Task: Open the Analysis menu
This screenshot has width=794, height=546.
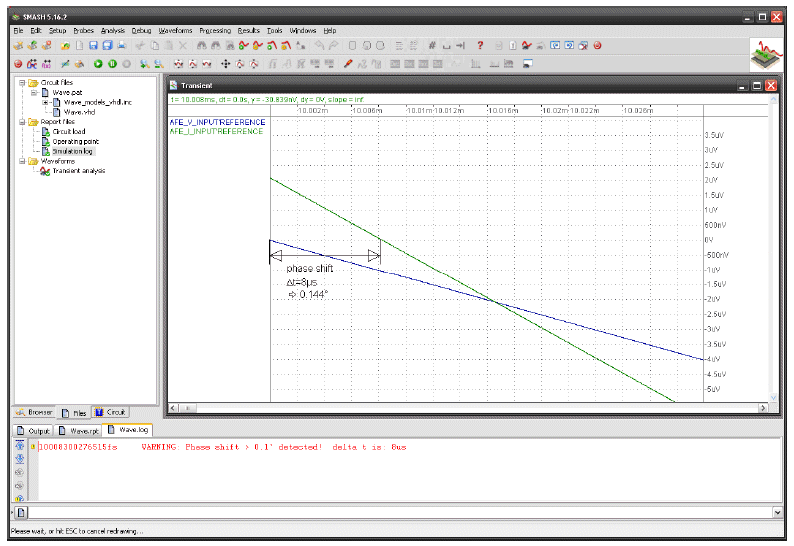Action: 112,30
